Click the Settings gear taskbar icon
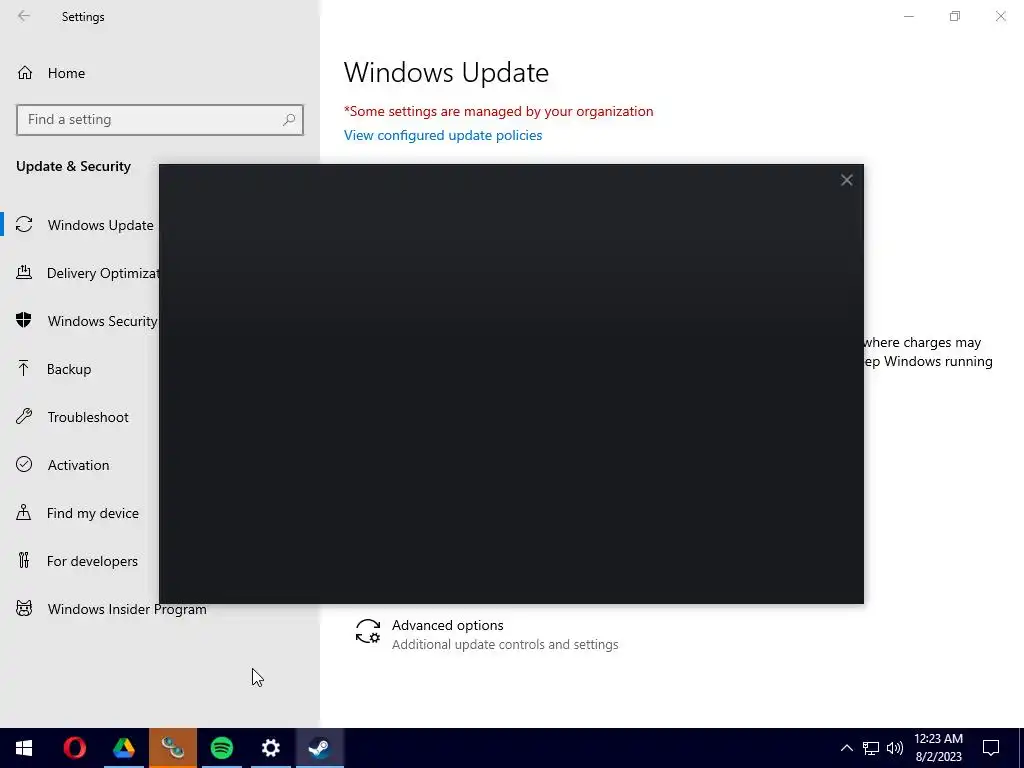 point(270,748)
